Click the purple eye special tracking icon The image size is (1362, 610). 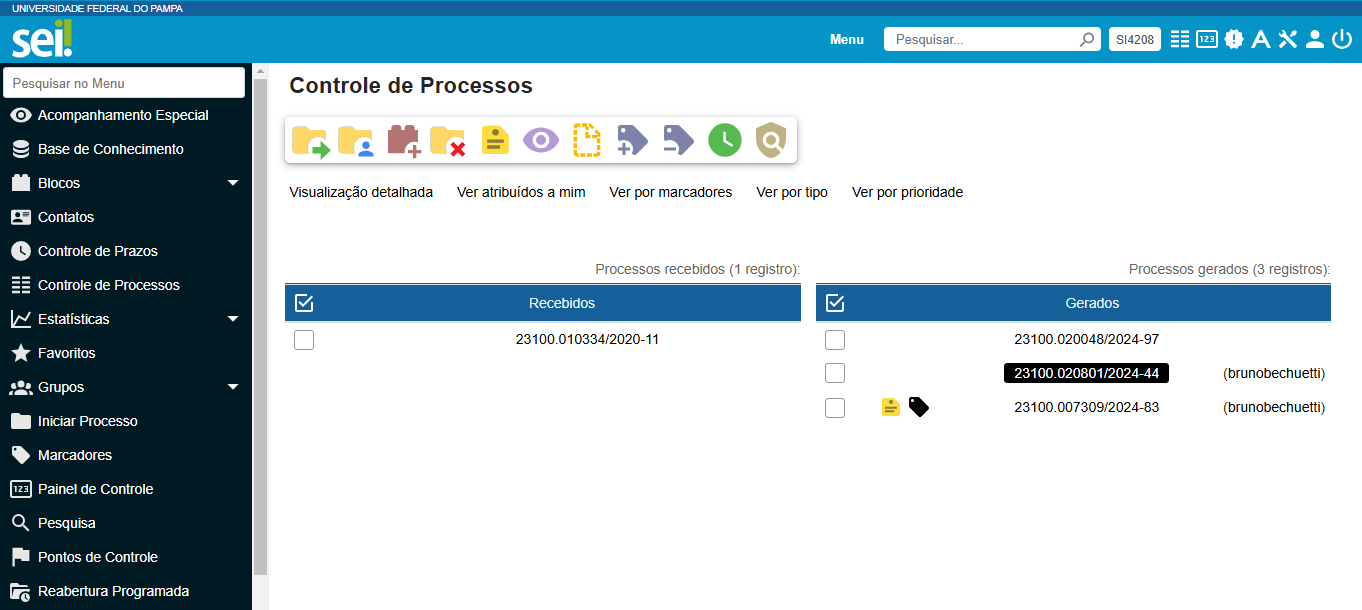point(541,140)
